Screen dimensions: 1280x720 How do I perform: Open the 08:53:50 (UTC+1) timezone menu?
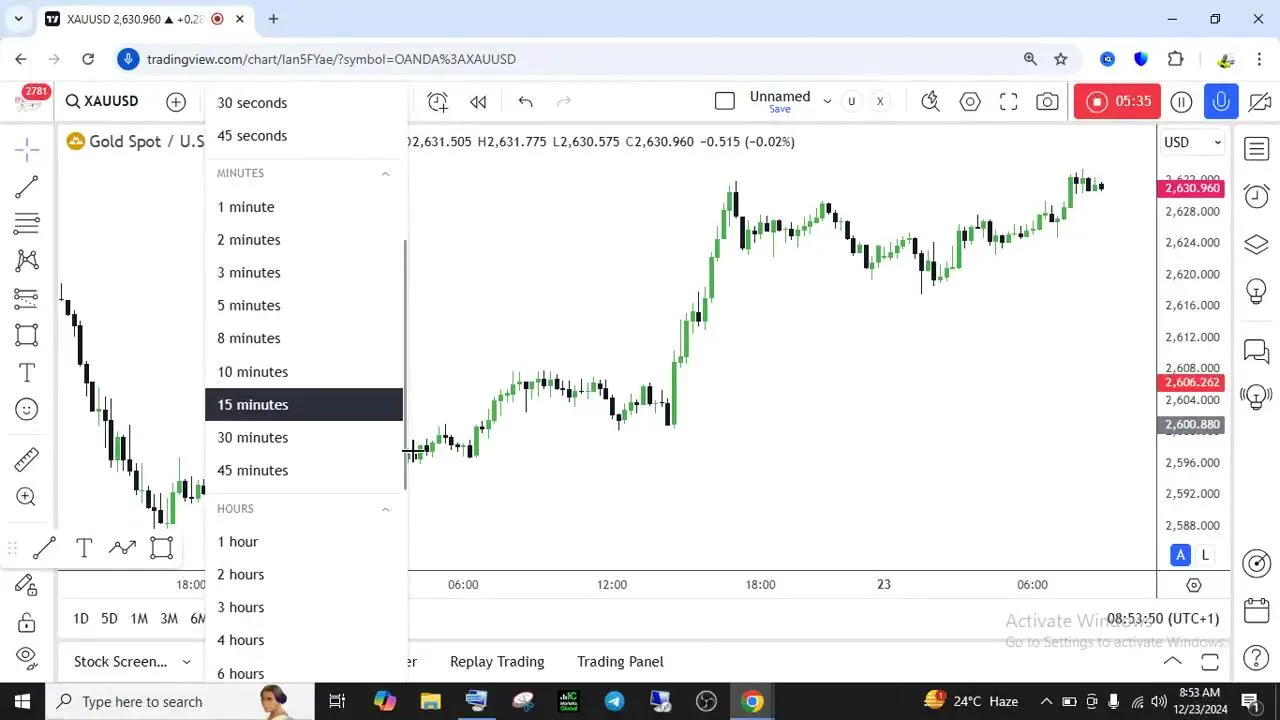1163,619
